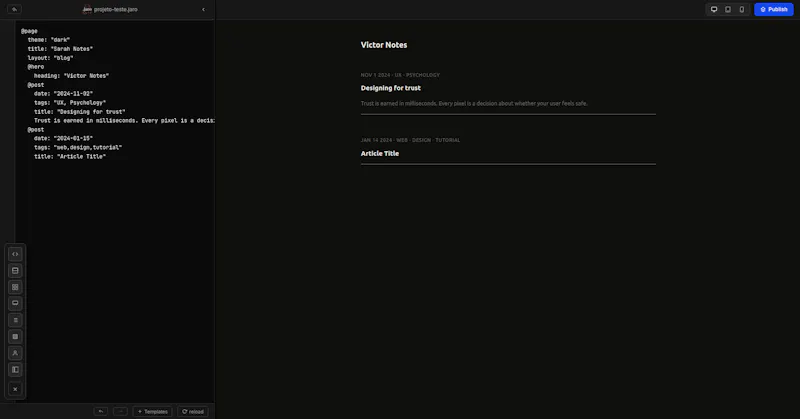The height and width of the screenshot is (419, 800).
Task: Click the NOV 1 2024 · UX · PSYCHOLOGY meta line
Action: 400,75
